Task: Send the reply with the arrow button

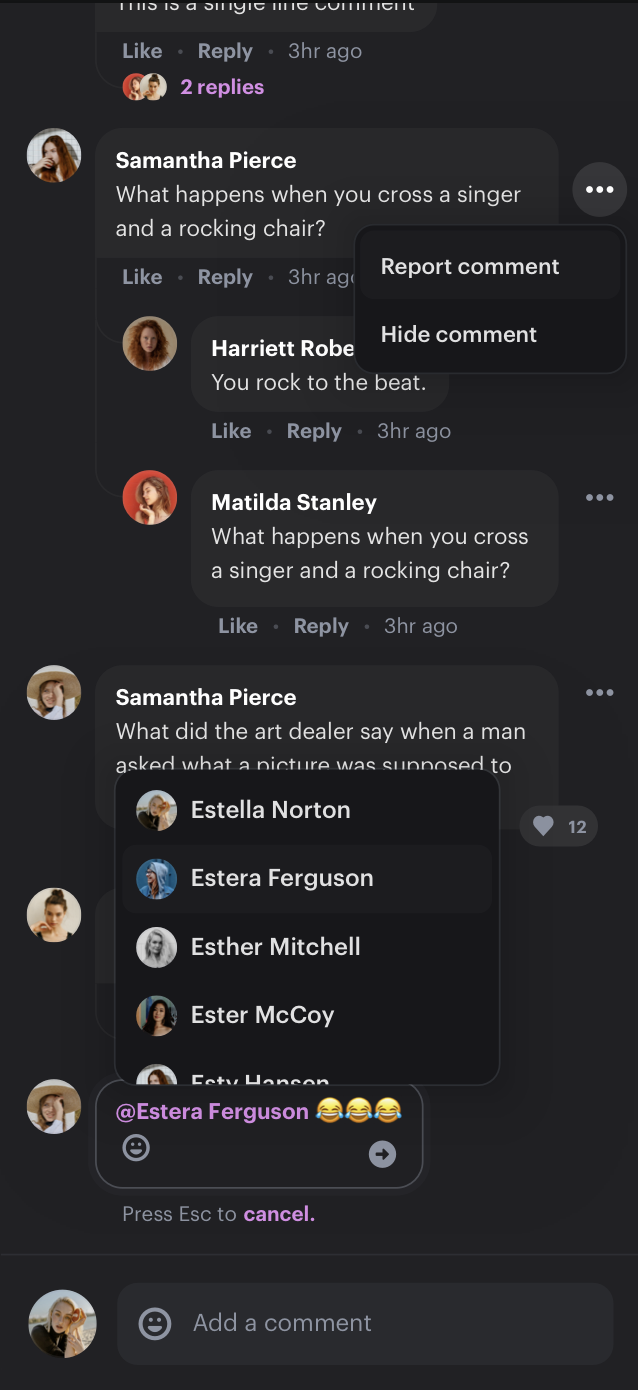Action: [382, 1154]
